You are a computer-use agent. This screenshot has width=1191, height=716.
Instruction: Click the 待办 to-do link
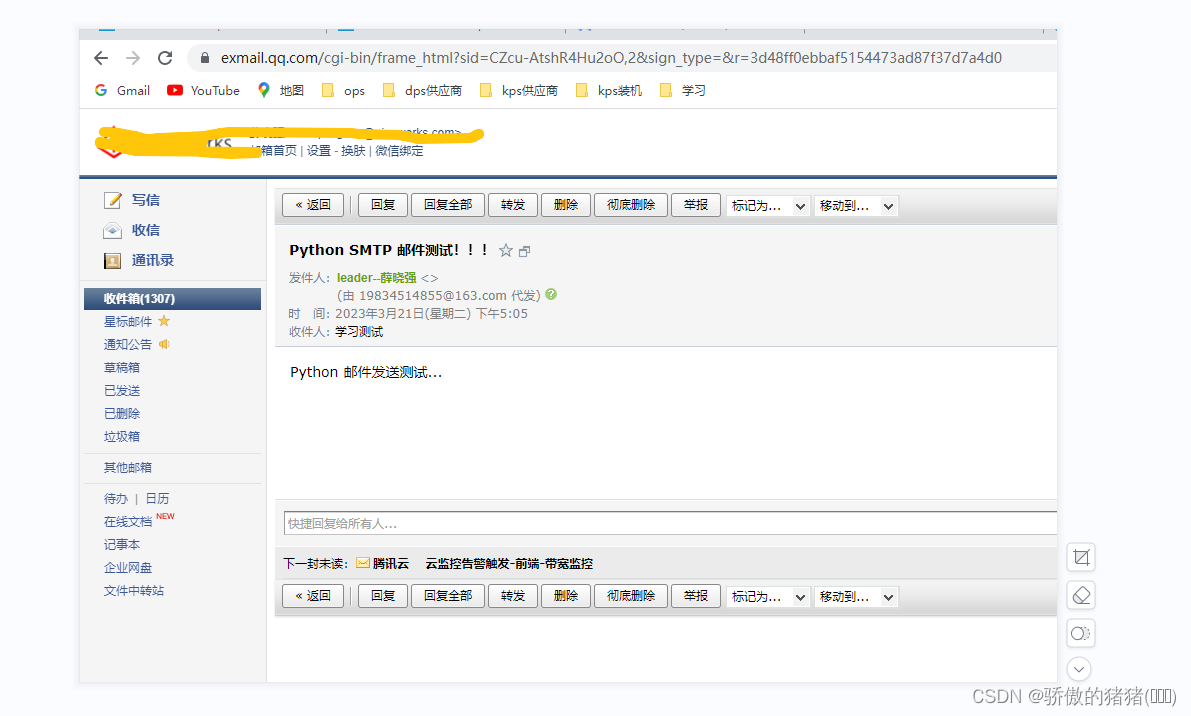(115, 498)
